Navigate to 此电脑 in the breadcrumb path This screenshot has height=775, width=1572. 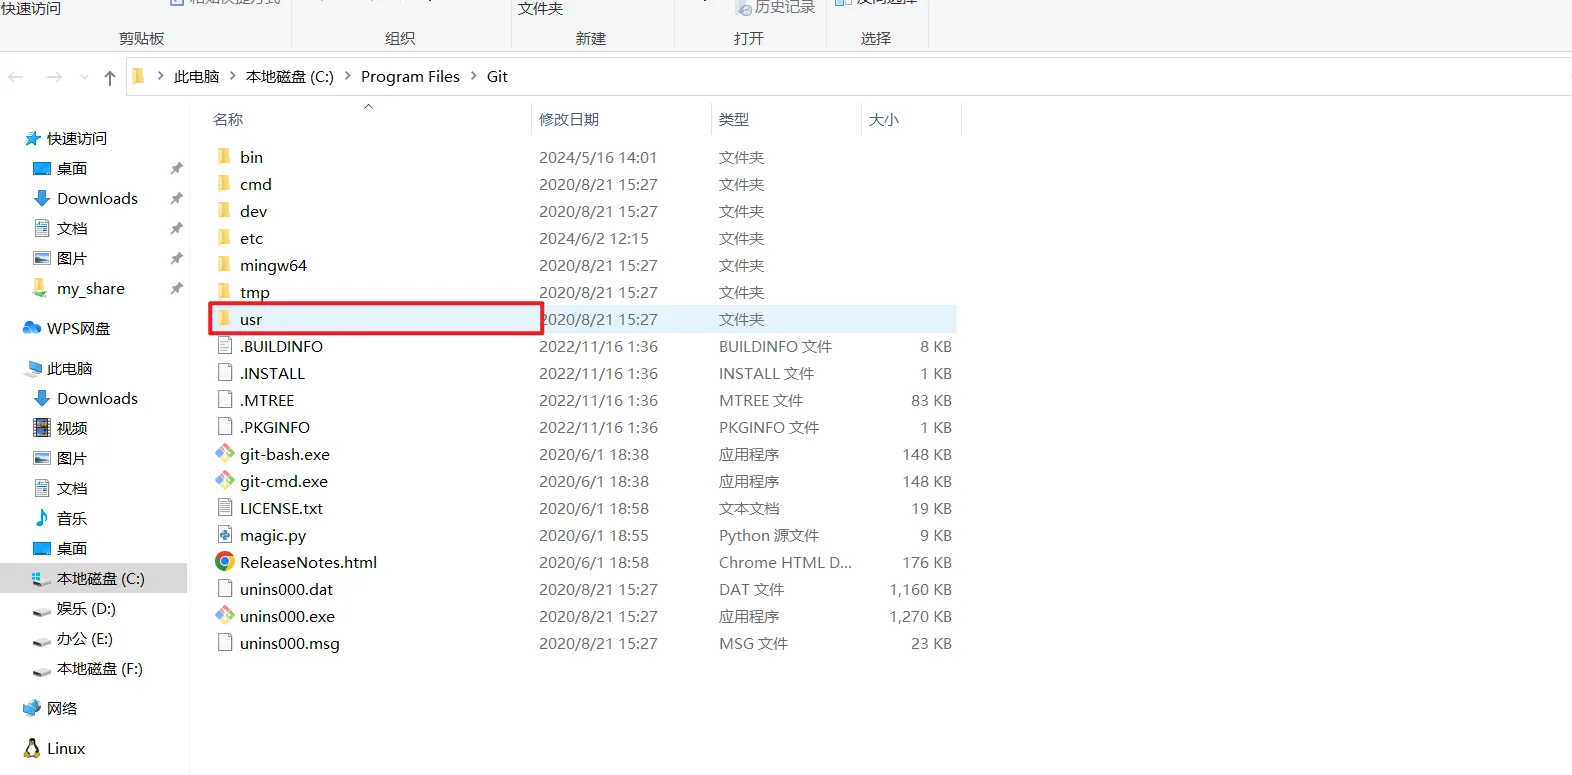[x=196, y=76]
